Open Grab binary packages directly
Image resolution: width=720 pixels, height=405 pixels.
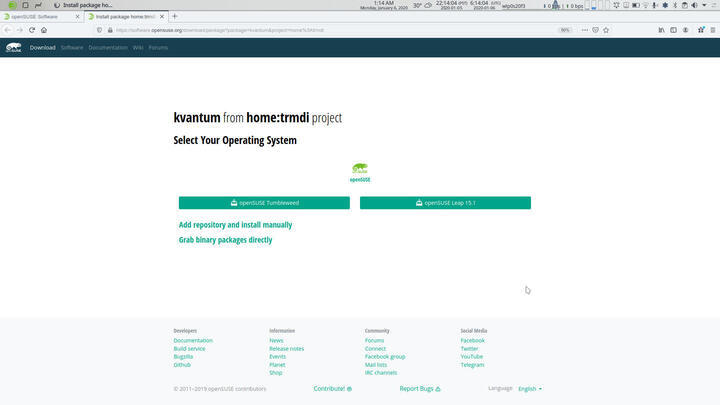coord(225,240)
